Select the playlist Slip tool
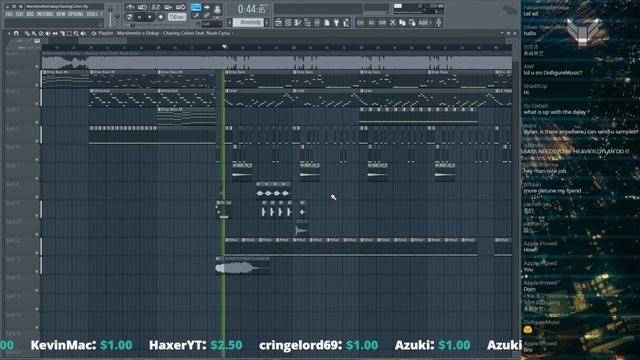The image size is (640, 360). coord(55,33)
